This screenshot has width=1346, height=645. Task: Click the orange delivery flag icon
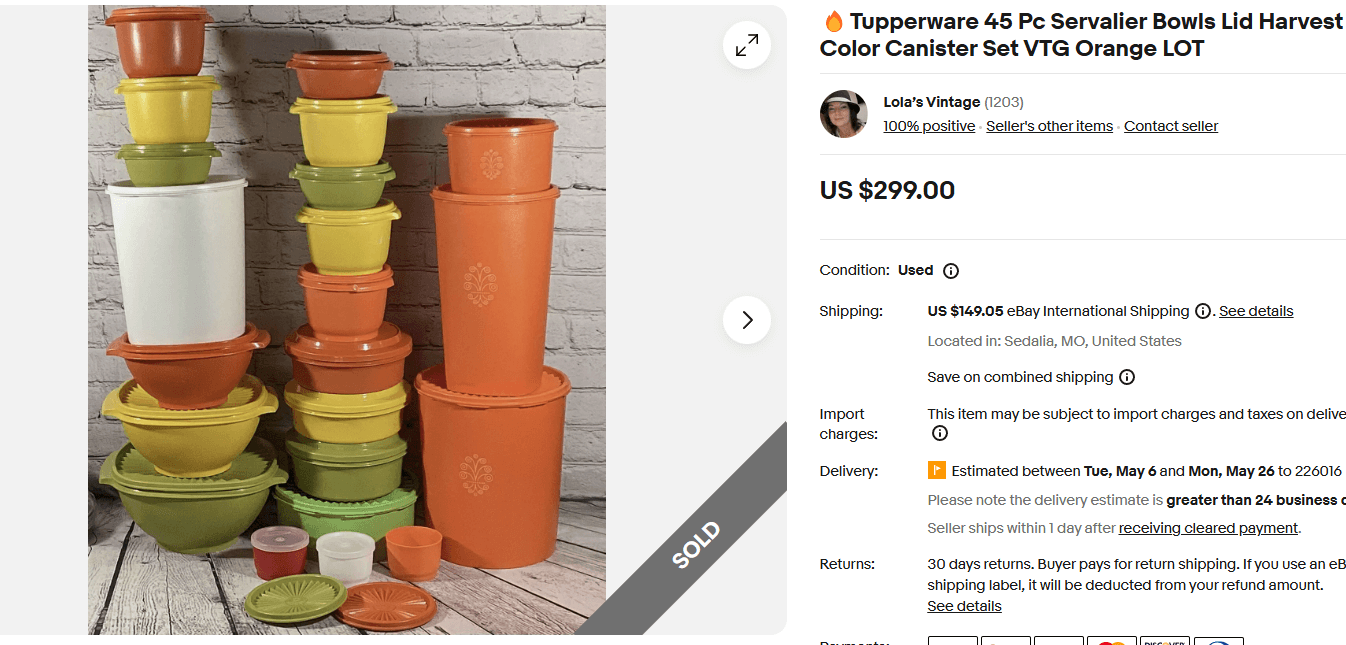click(x=936, y=470)
